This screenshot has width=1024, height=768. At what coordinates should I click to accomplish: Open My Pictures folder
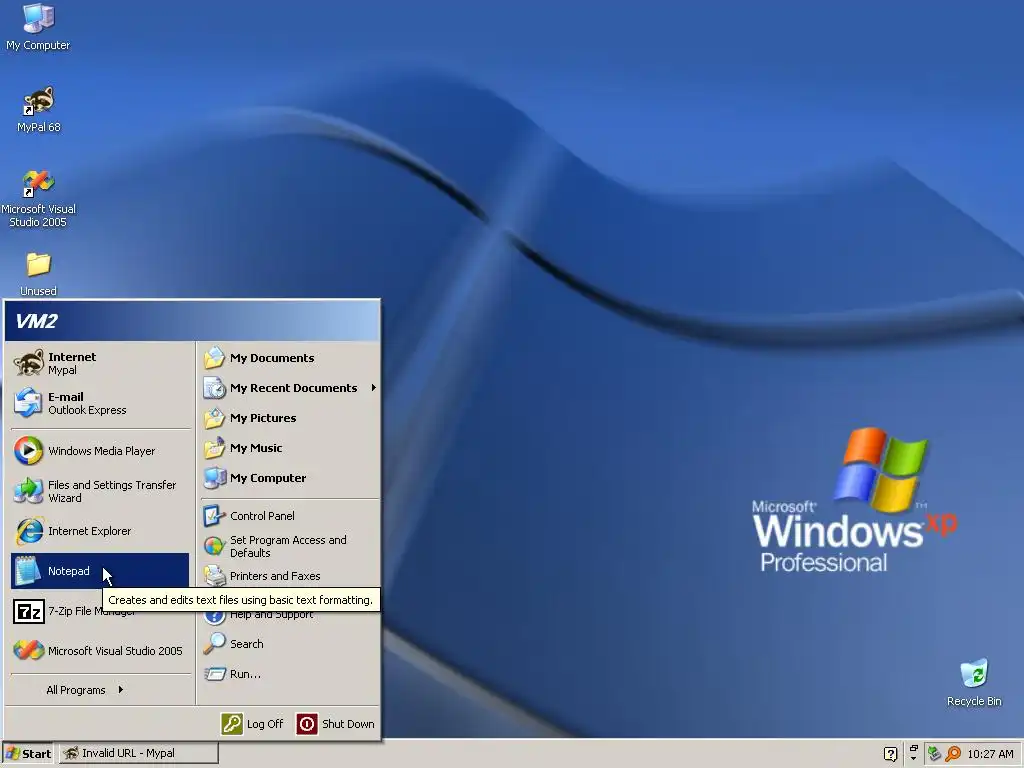pyautogui.click(x=290, y=418)
